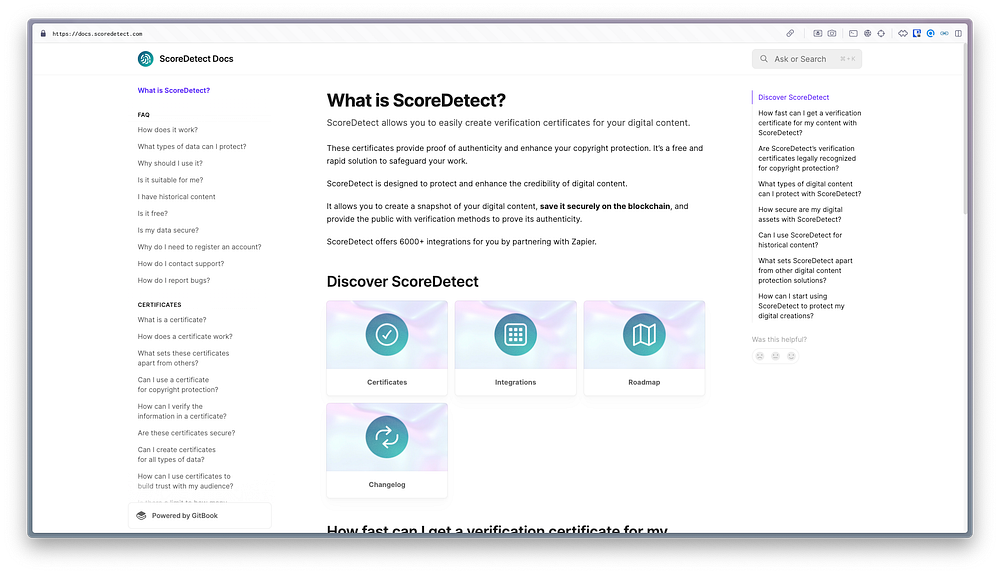
Task: Click the ScoreDetect fingerprint logo
Action: click(x=145, y=59)
